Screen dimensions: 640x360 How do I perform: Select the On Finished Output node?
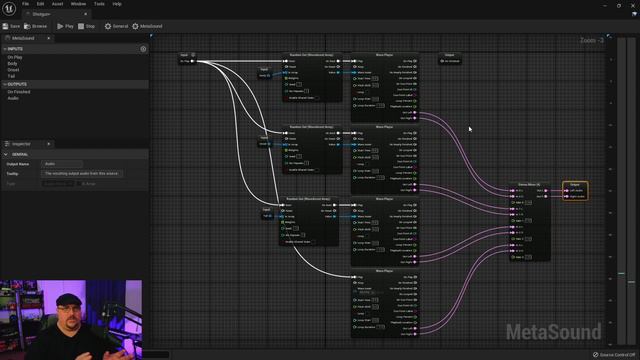click(449, 58)
